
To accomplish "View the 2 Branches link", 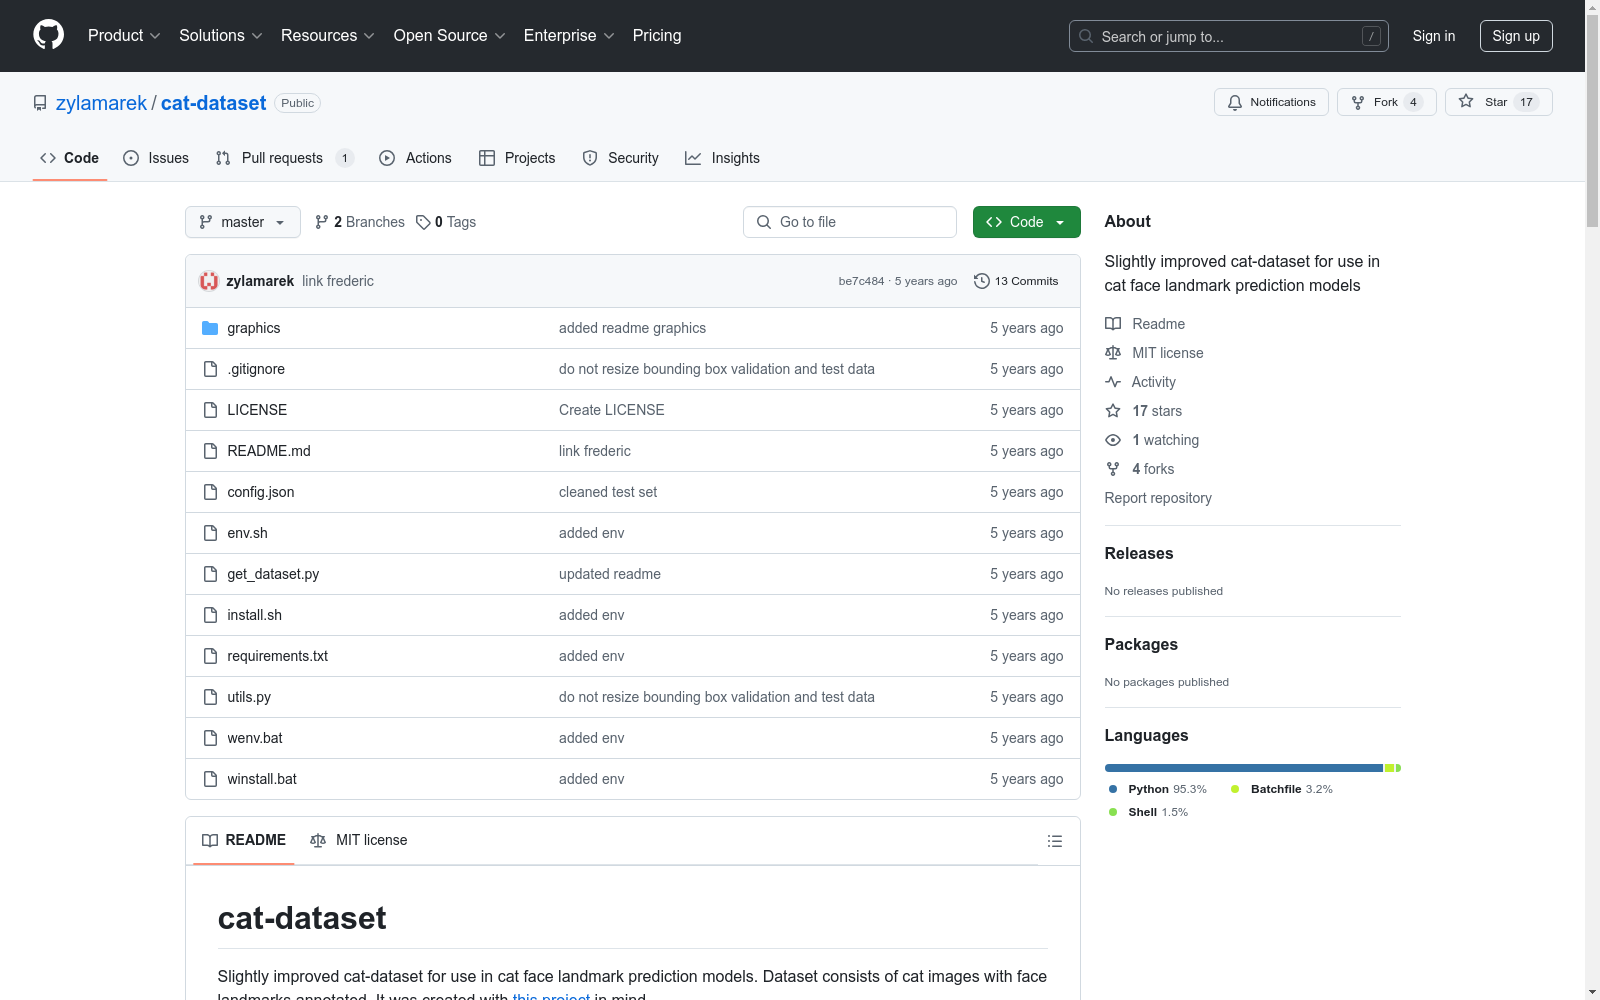I will point(360,222).
